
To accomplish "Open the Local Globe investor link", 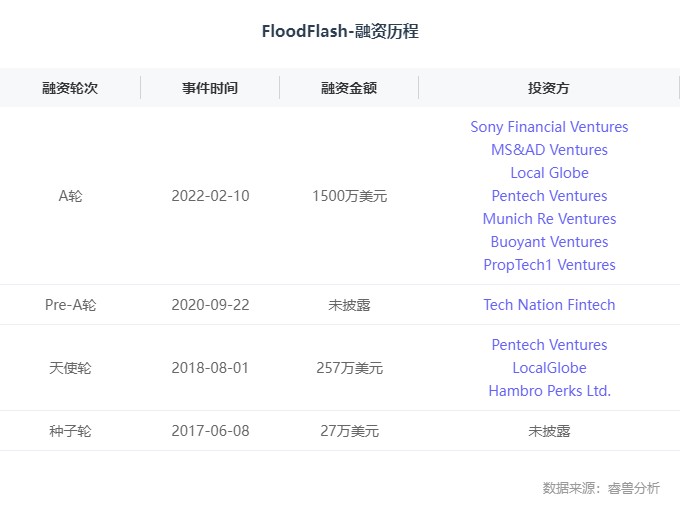I will coord(549,173).
